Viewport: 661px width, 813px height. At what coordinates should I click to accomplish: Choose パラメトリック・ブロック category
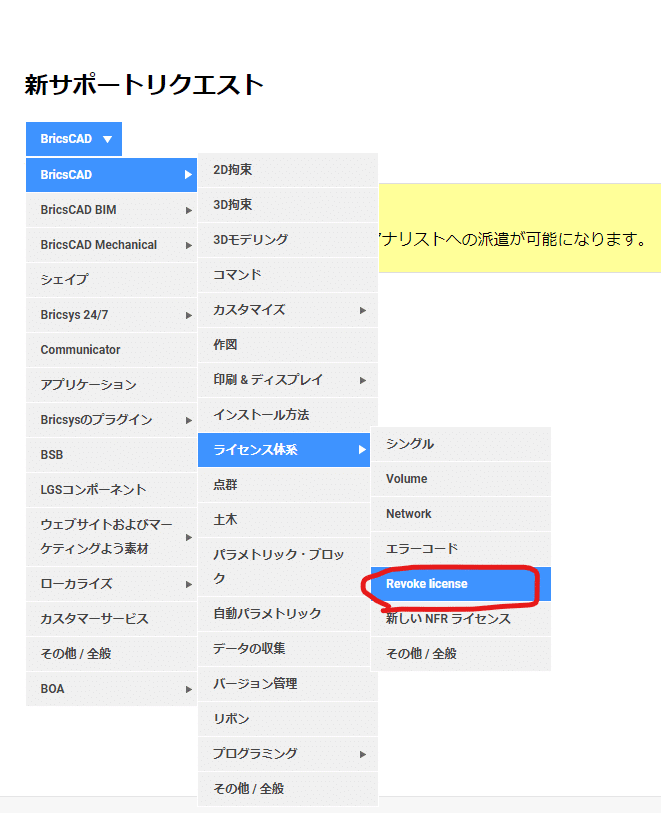(284, 567)
